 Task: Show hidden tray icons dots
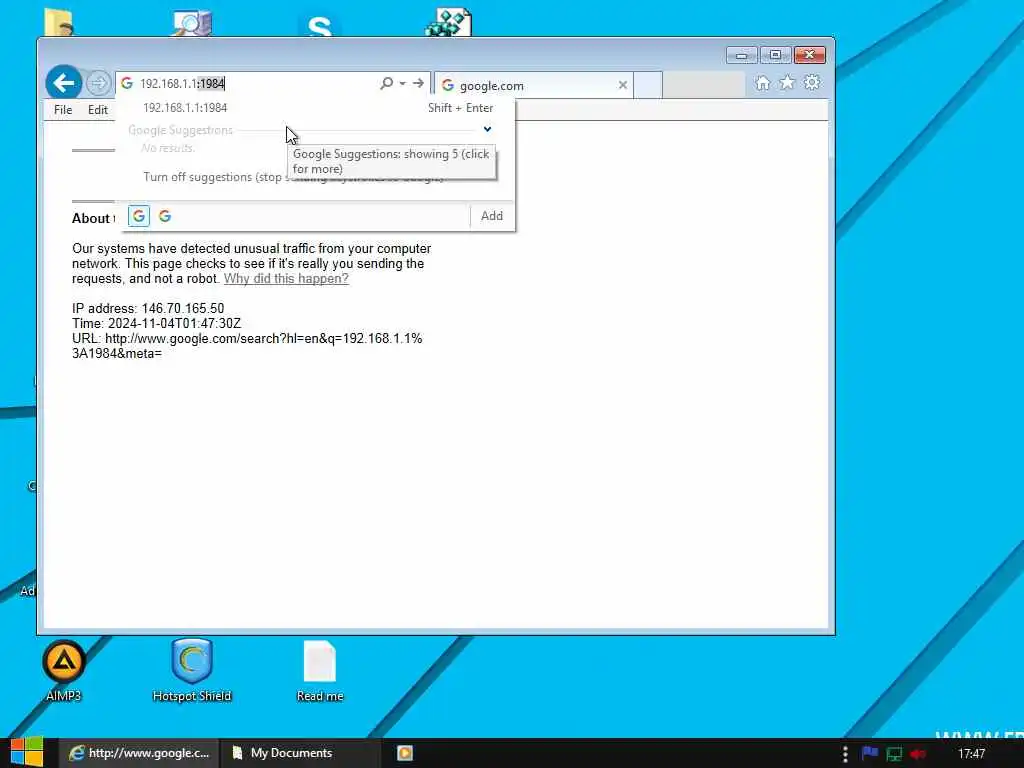point(845,754)
